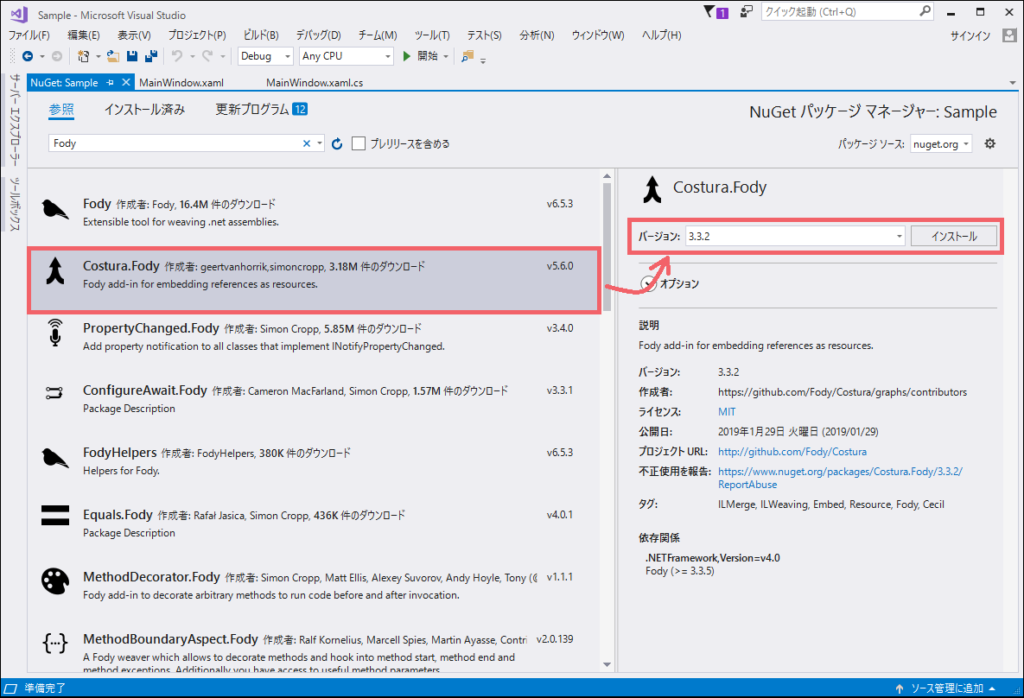
Task: Select the Costura.Fody package row
Action: (313, 280)
